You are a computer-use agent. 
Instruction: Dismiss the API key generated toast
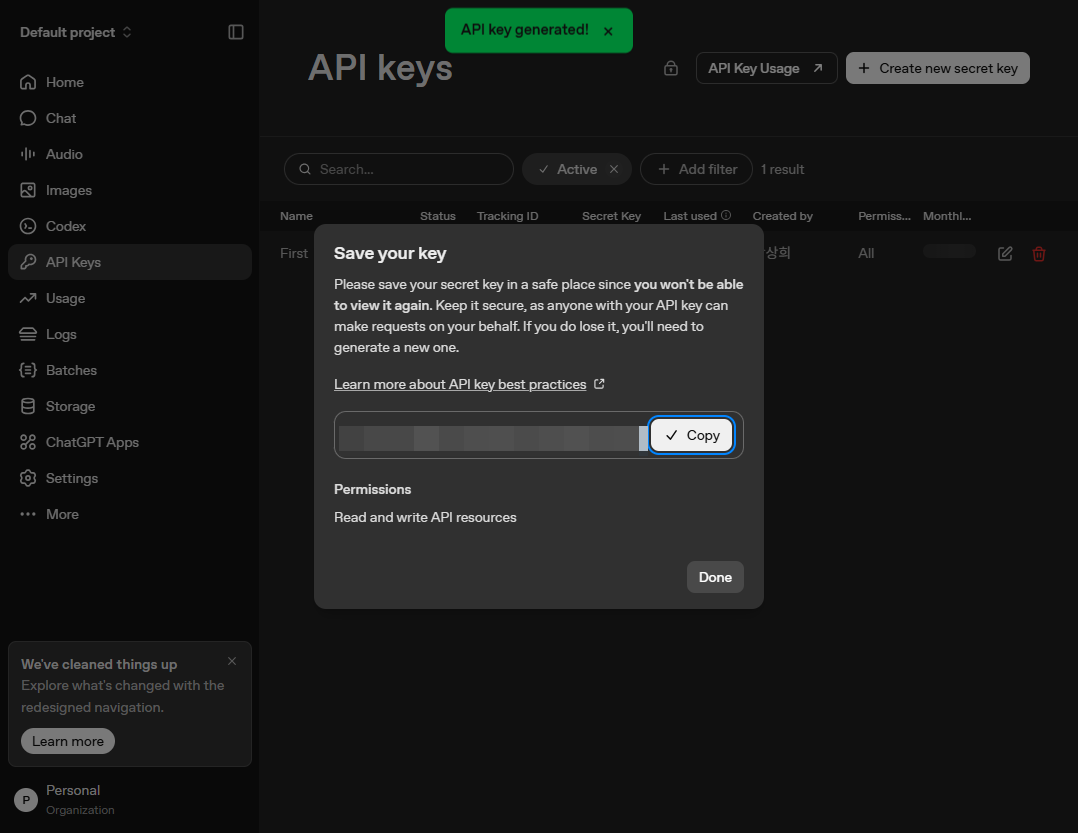tap(608, 31)
